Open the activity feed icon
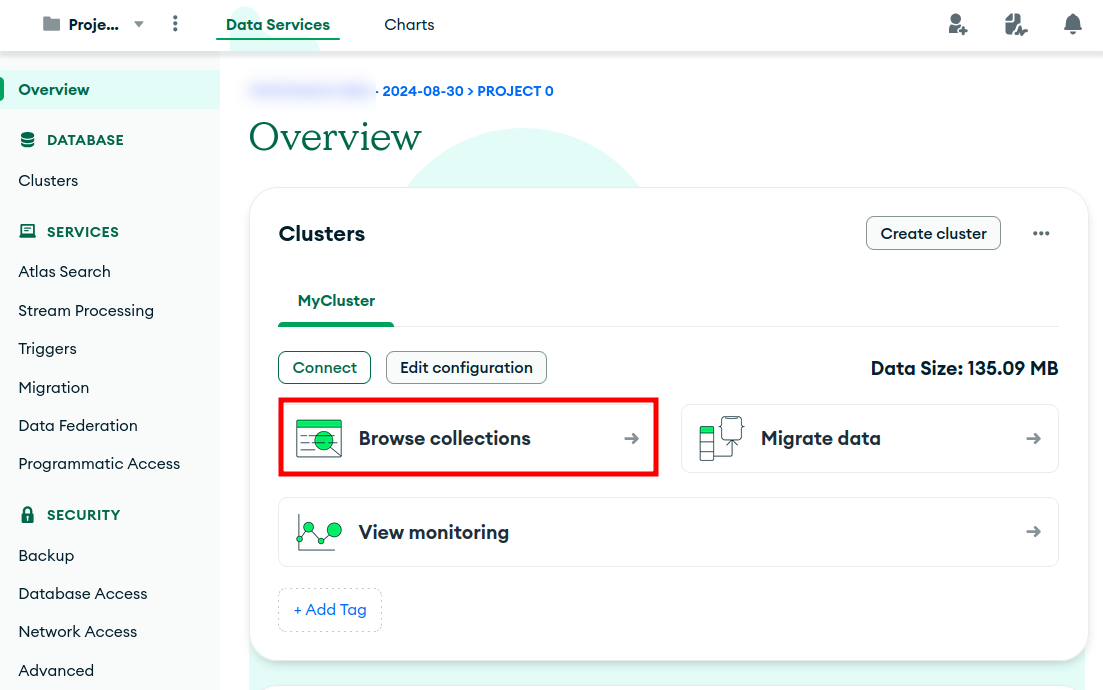The width and height of the screenshot is (1103, 690). tap(1016, 25)
